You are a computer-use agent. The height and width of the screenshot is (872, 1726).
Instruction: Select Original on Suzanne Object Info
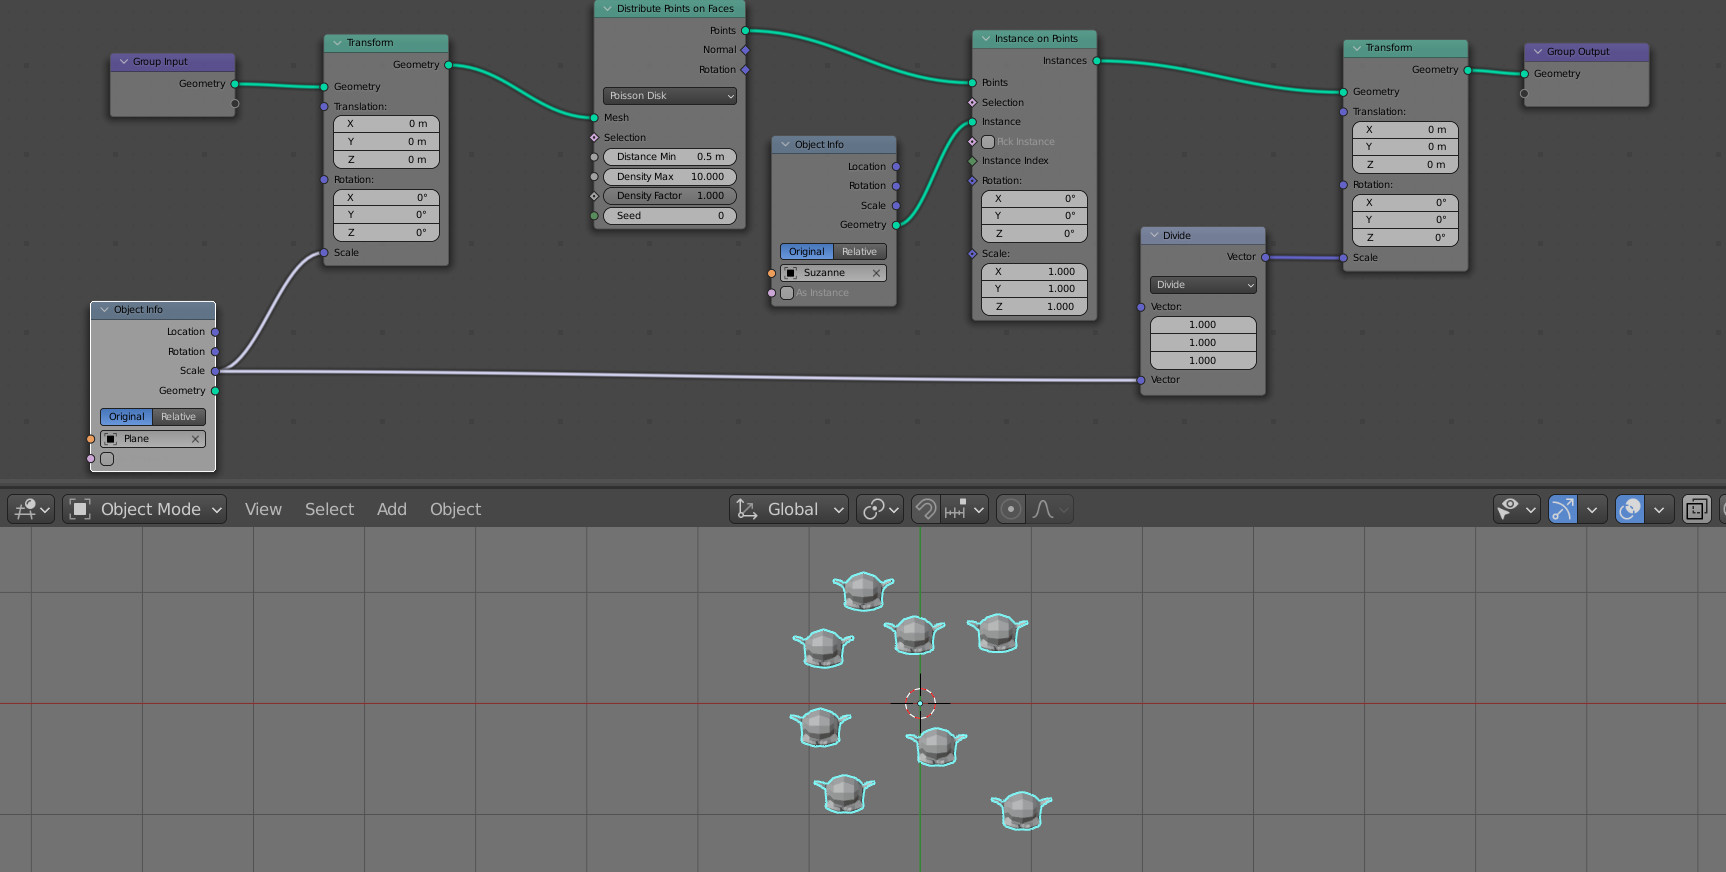pos(806,252)
